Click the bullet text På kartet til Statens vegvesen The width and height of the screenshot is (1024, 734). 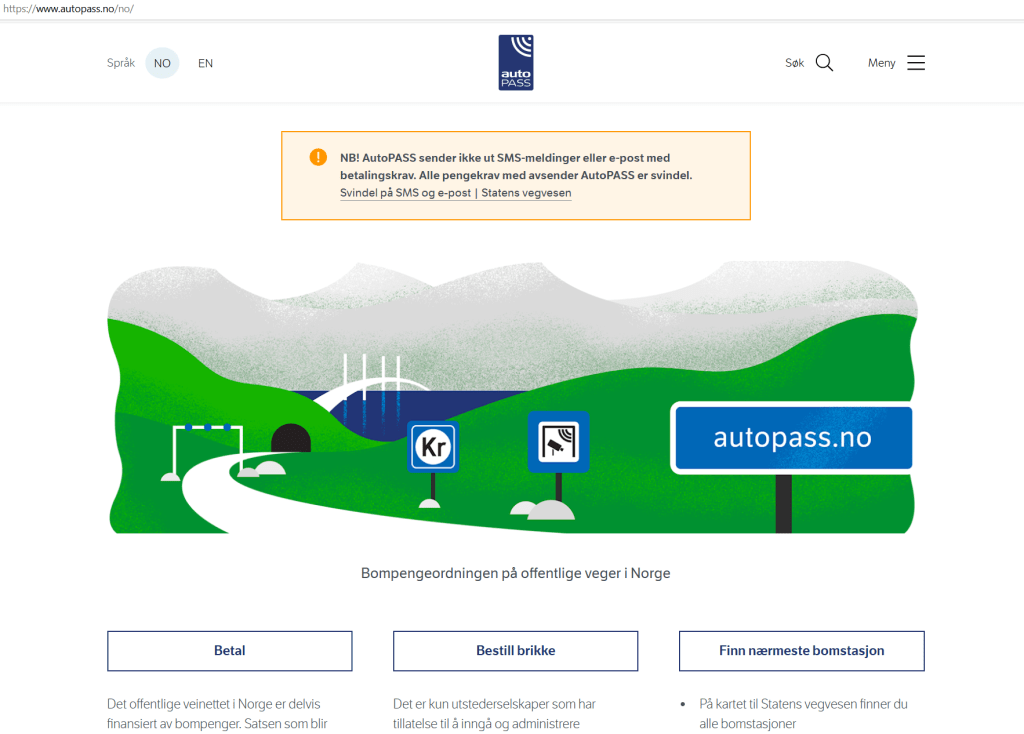coord(803,714)
